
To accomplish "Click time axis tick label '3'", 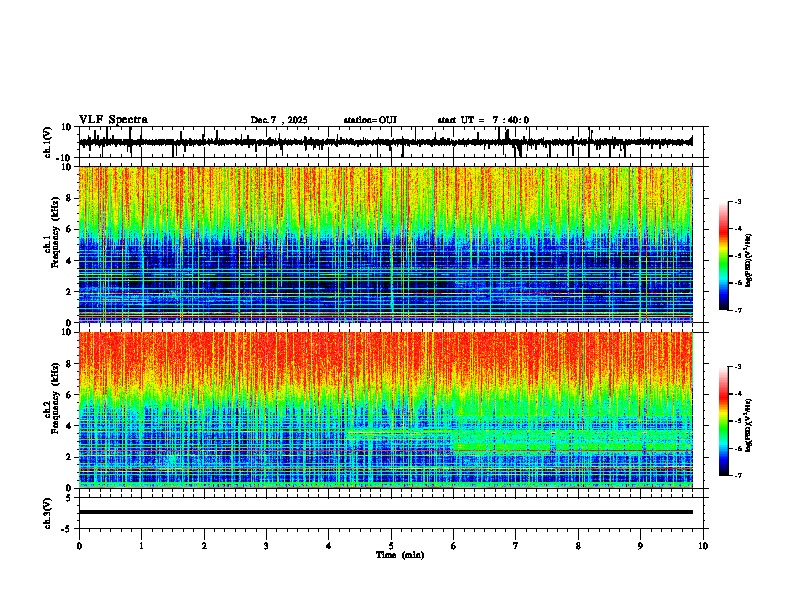I will [266, 546].
